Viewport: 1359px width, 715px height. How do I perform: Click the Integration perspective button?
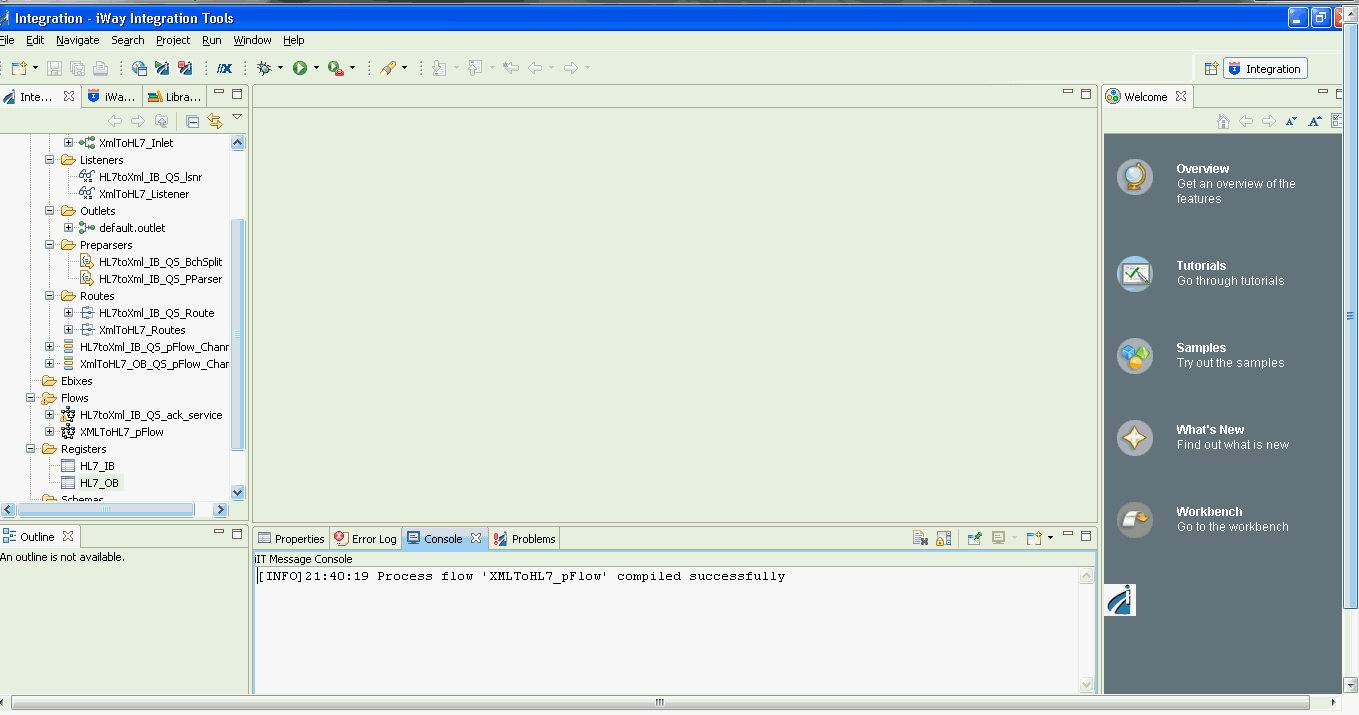click(x=1265, y=69)
